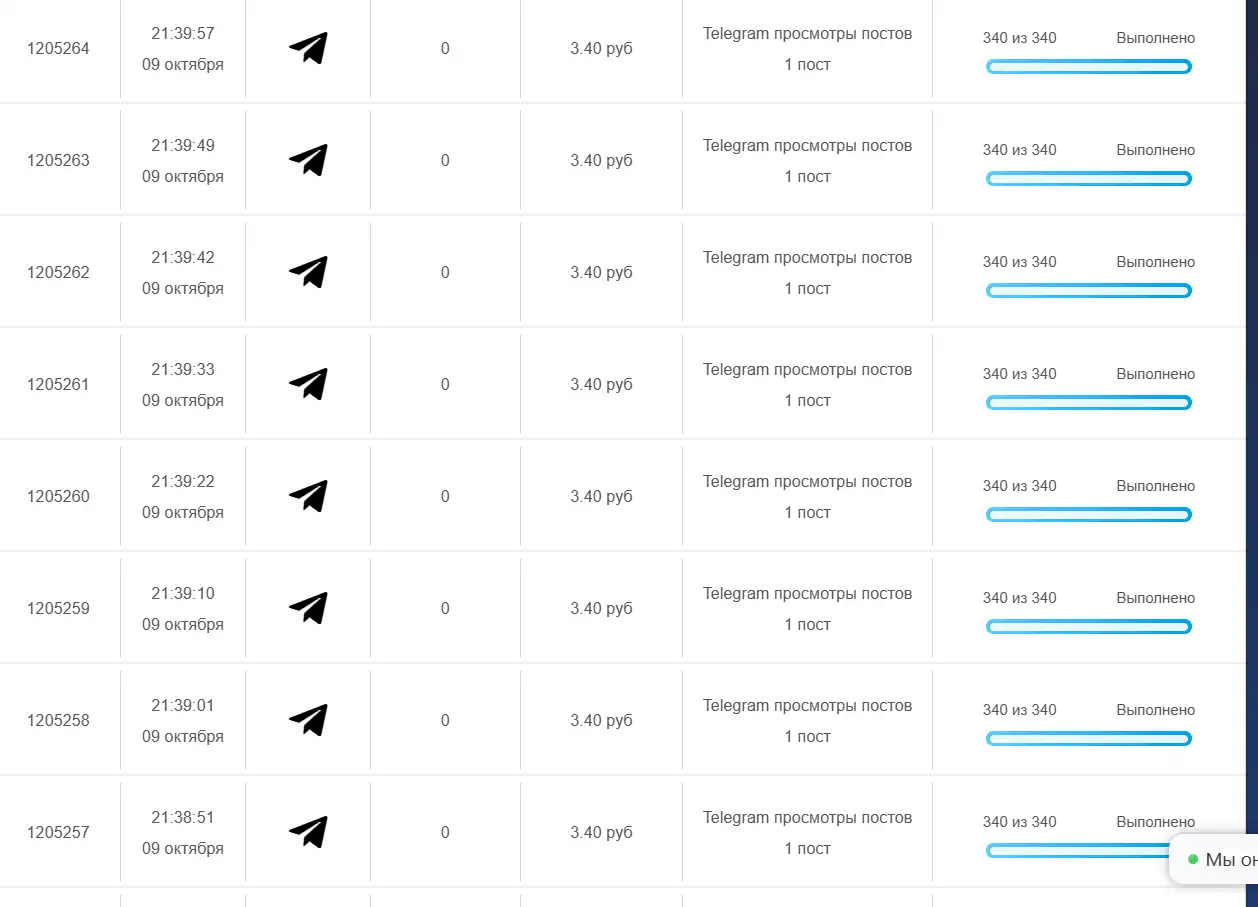Image resolution: width=1258 pixels, height=907 pixels.
Task: Click 'Telegram просмотры постов' in row 1205258
Action: [x=807, y=705]
